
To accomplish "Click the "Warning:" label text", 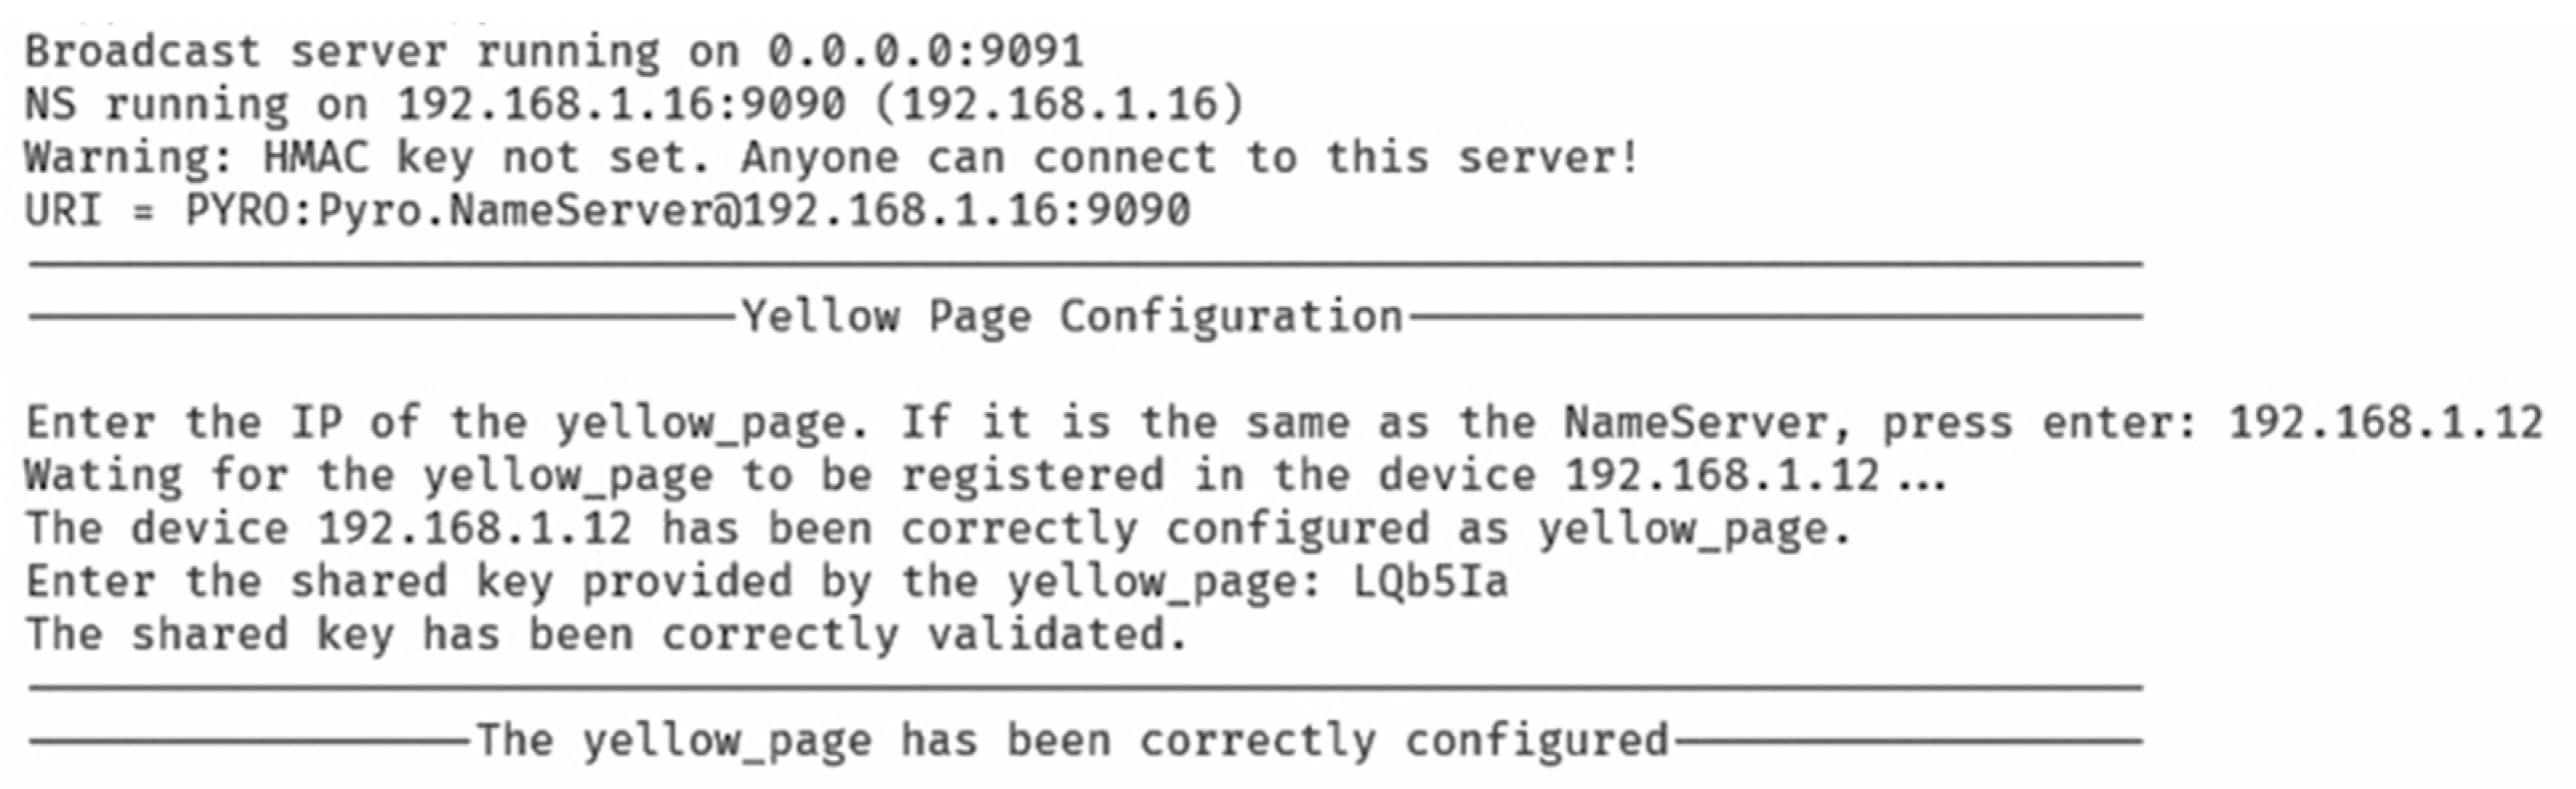I will pyautogui.click(x=128, y=158).
